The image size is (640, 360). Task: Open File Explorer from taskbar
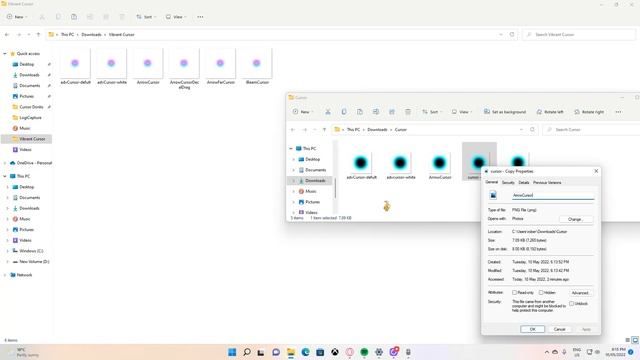tap(291, 352)
